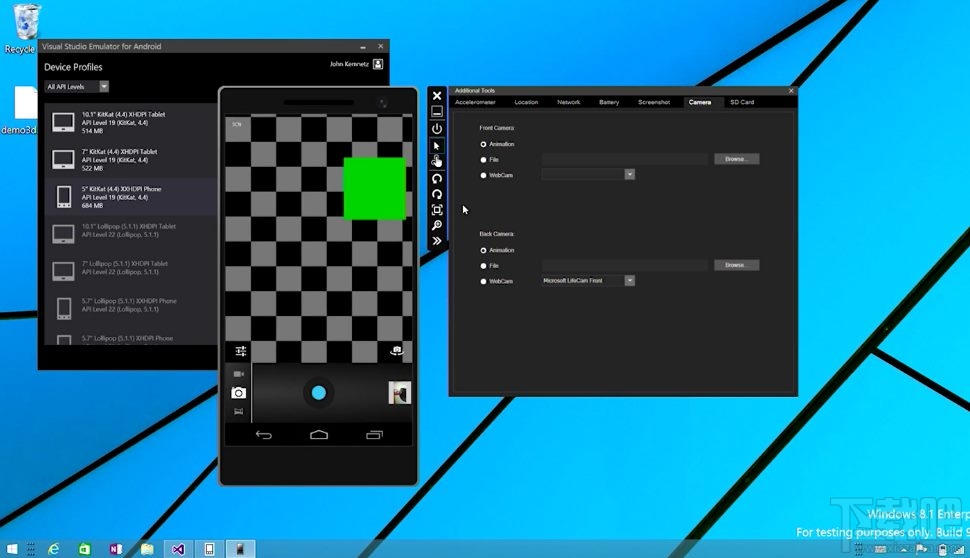
Task: Click Front Camera file path field
Action: (x=625, y=159)
